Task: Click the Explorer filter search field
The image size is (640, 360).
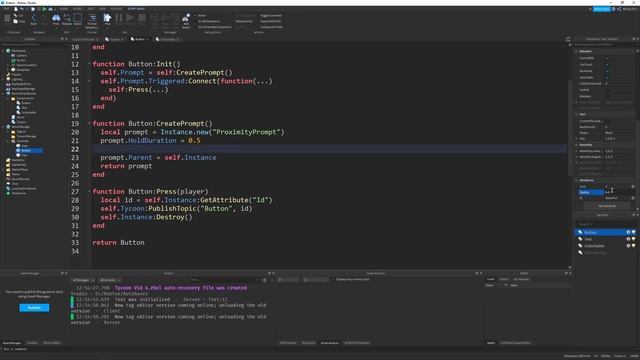Action: [33, 44]
